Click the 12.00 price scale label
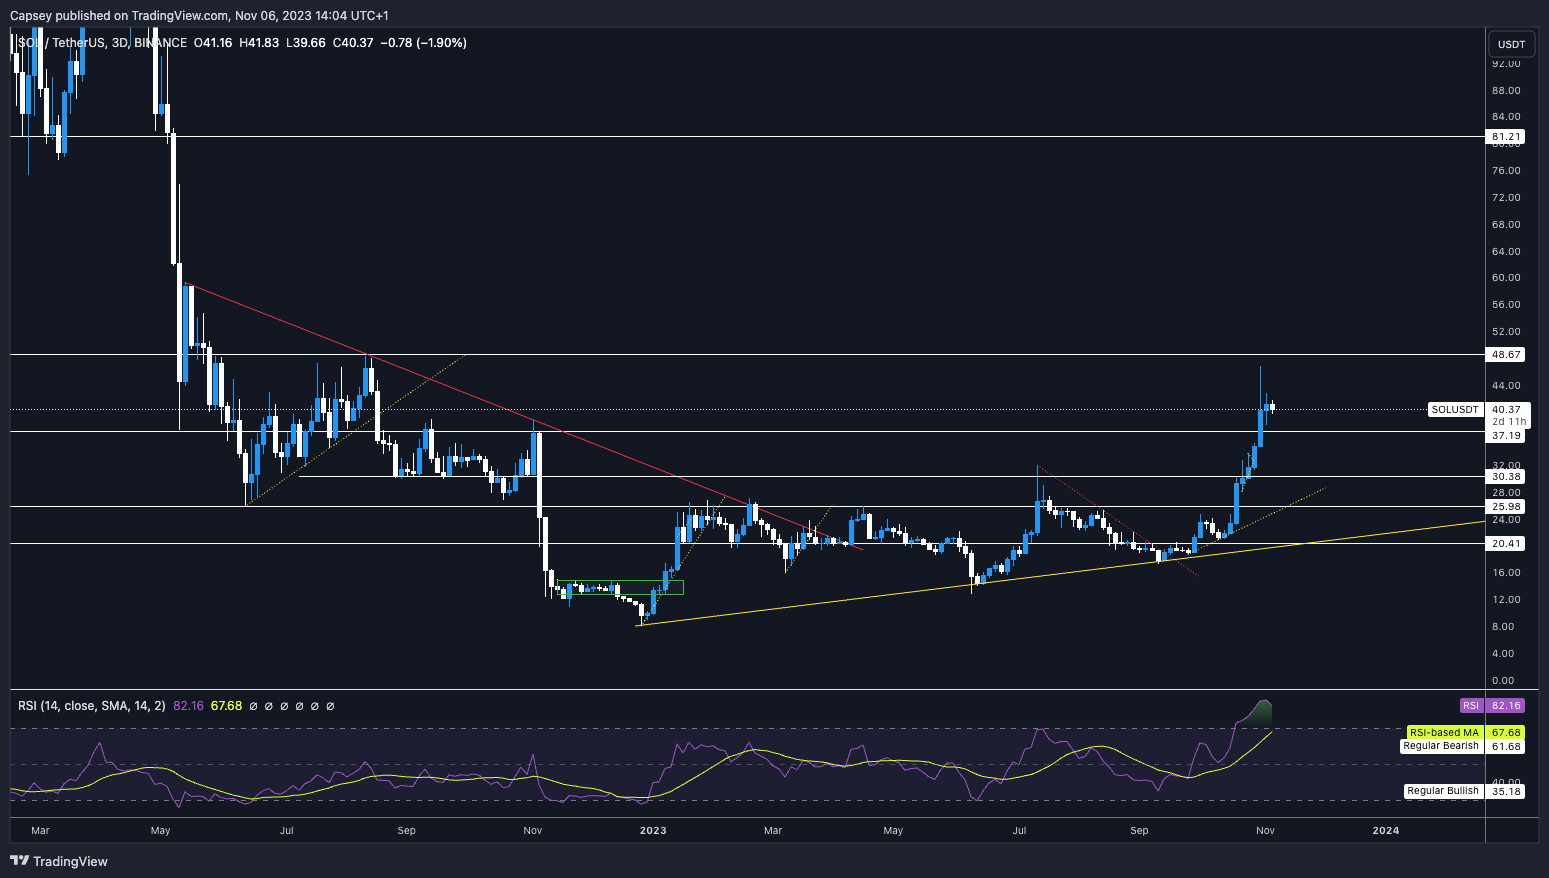Viewport: 1549px width, 878px height. click(x=1506, y=599)
